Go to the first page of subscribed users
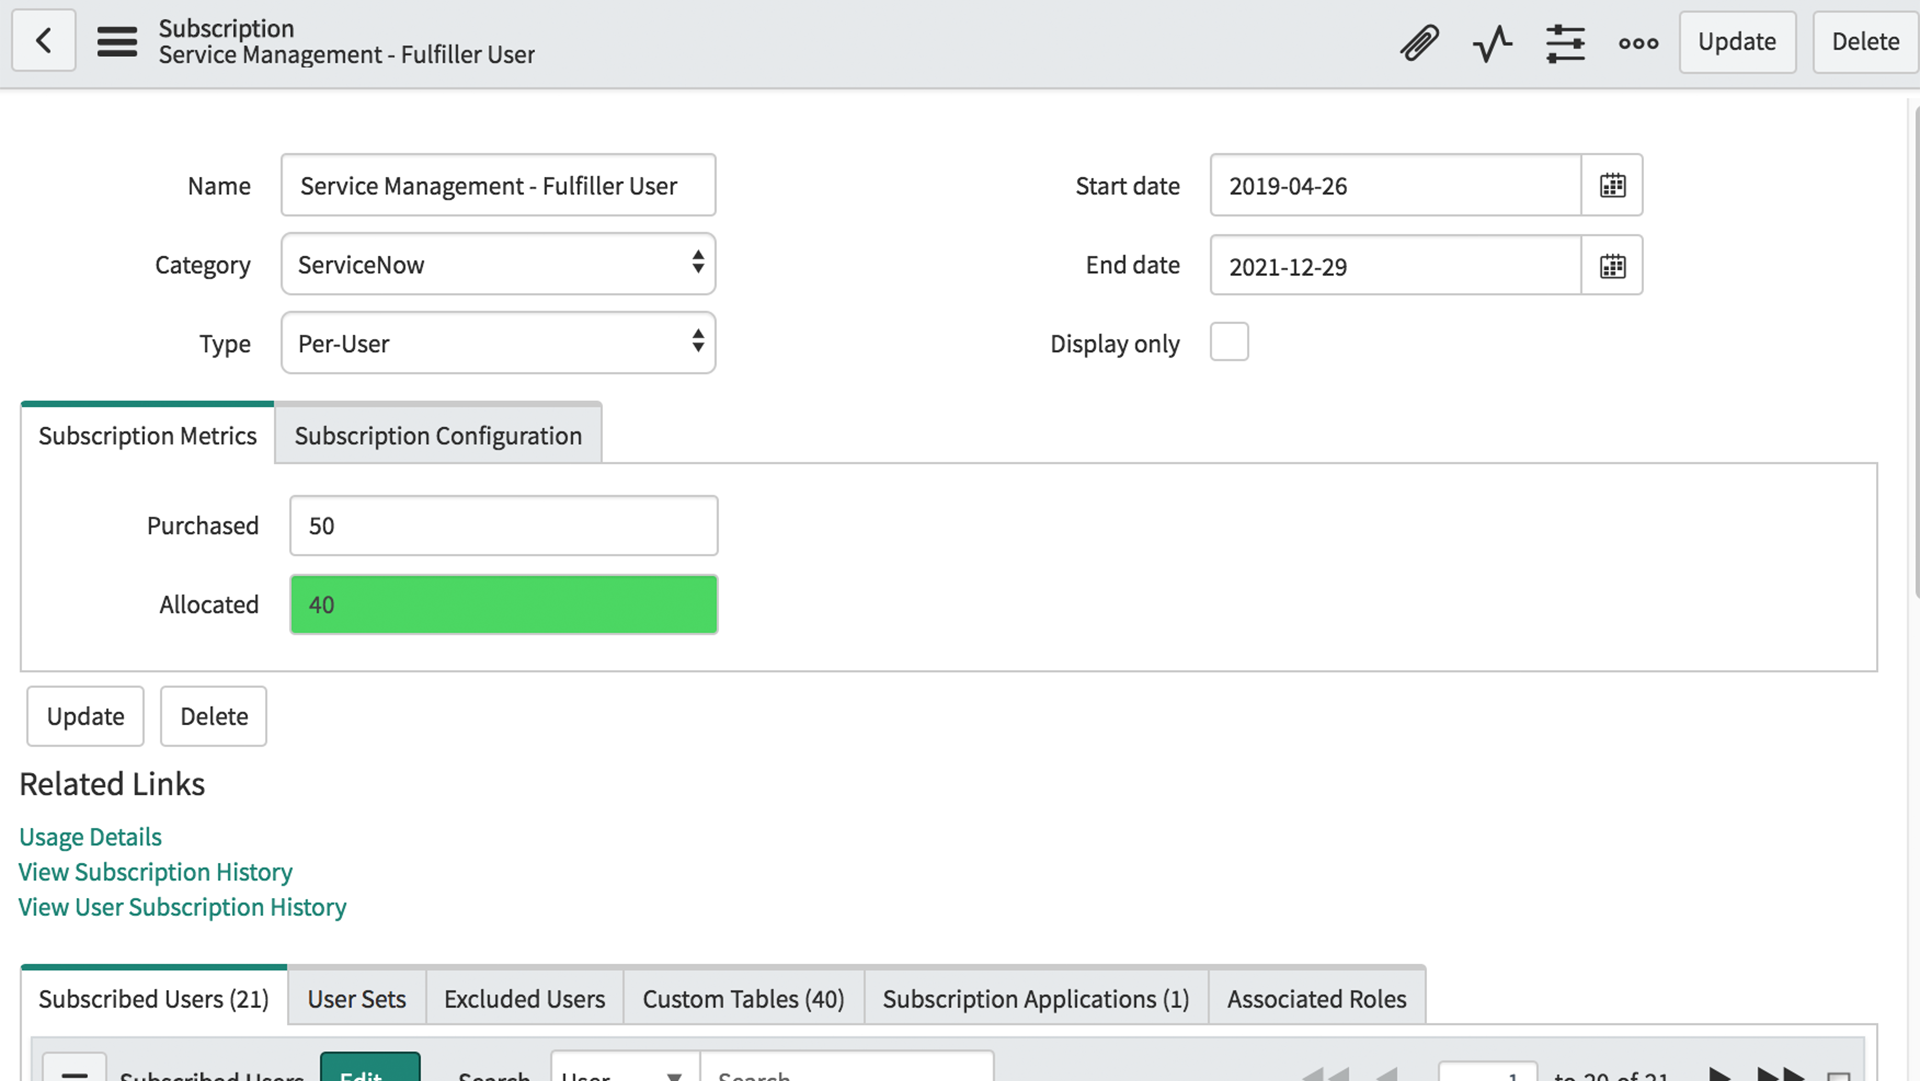The width and height of the screenshot is (1920, 1081). [x=1326, y=1075]
